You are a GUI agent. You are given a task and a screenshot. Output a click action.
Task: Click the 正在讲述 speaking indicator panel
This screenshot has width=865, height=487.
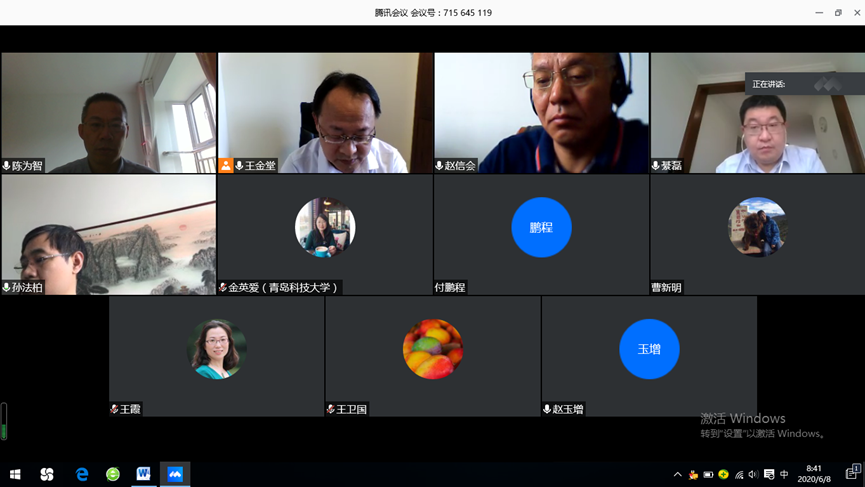coord(797,84)
